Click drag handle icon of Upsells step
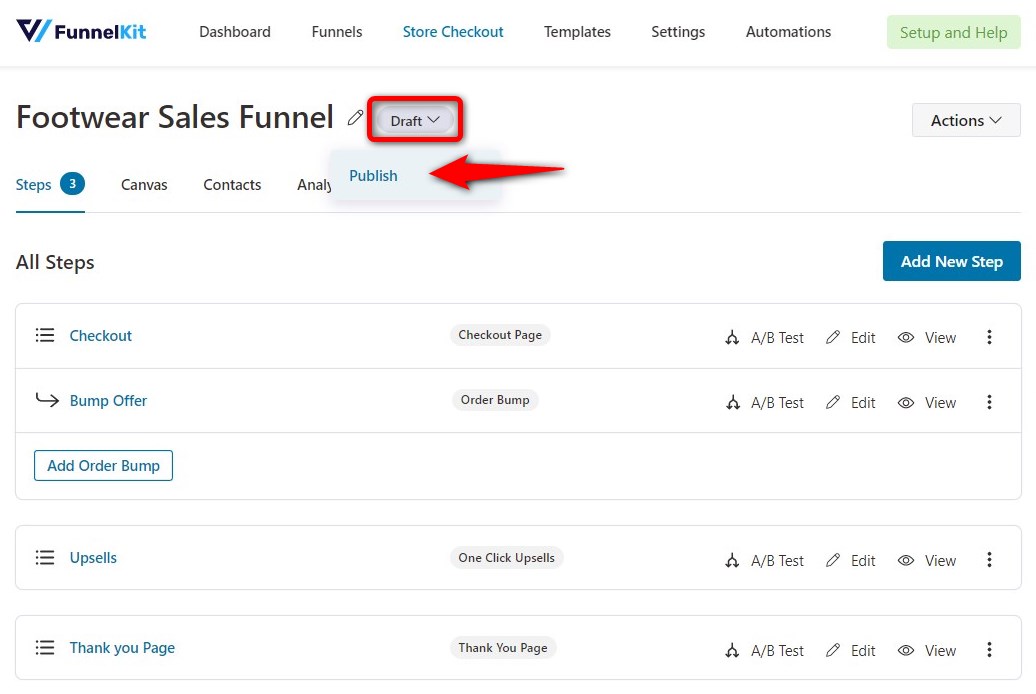1036x694 pixels. pos(45,557)
